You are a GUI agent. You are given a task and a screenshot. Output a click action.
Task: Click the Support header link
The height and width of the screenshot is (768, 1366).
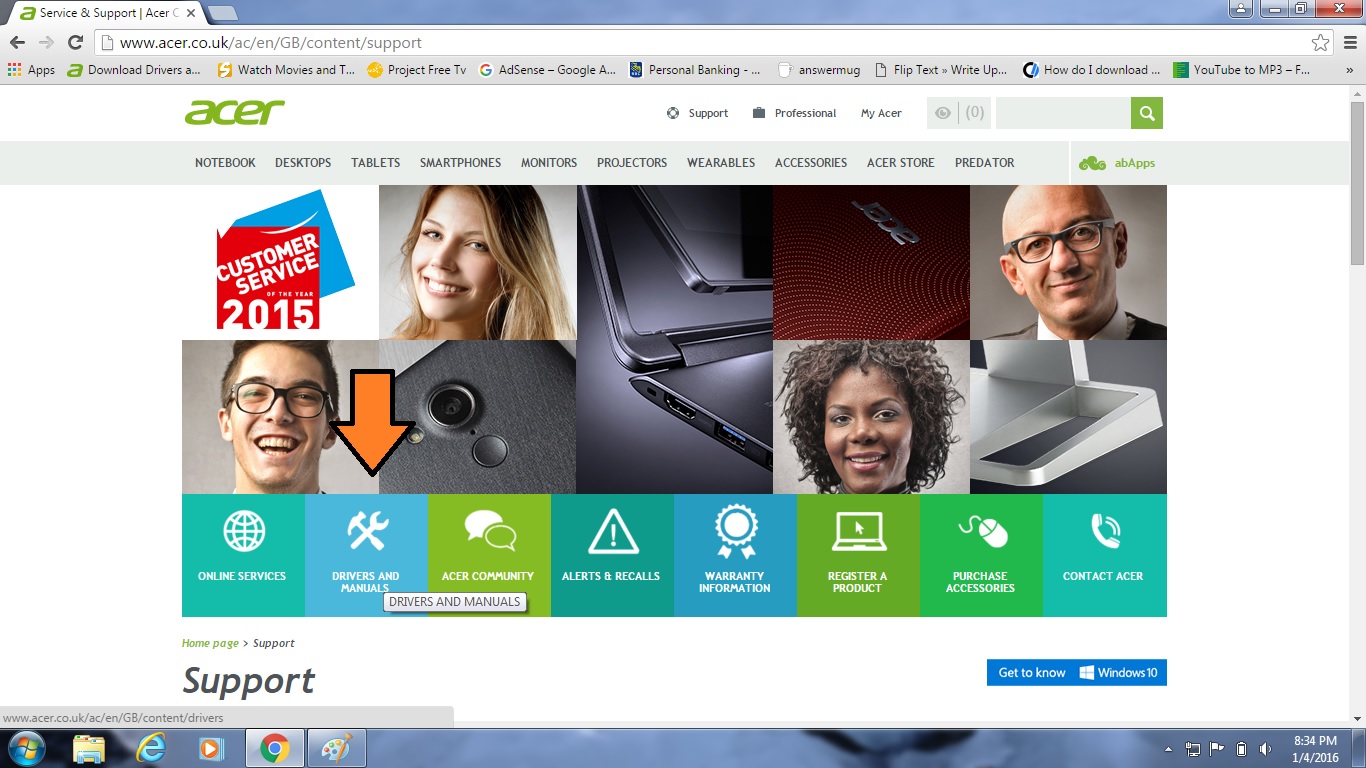[x=698, y=113]
